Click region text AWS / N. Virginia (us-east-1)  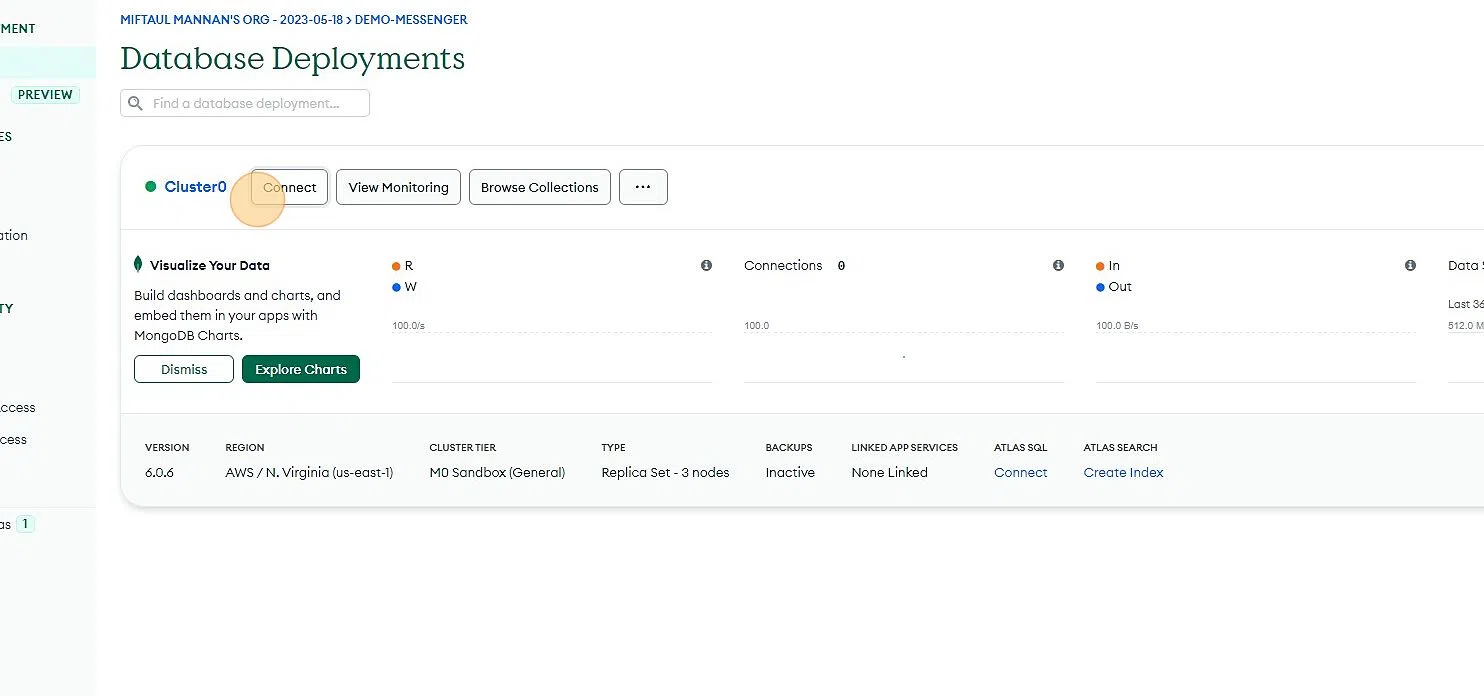(309, 472)
